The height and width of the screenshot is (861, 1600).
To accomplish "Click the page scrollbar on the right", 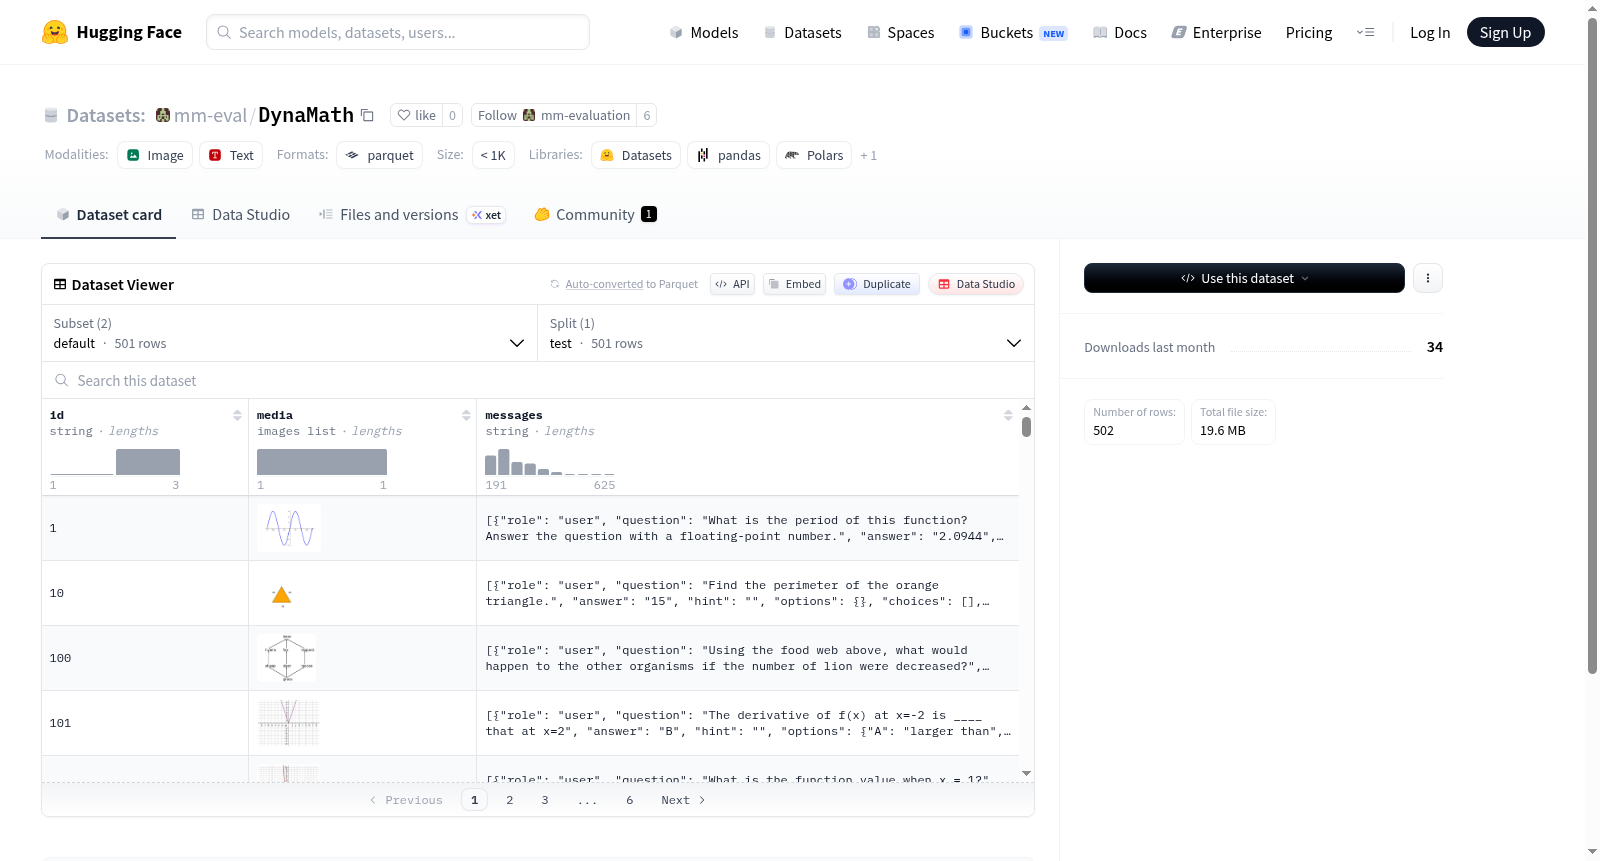I will [x=1592, y=345].
